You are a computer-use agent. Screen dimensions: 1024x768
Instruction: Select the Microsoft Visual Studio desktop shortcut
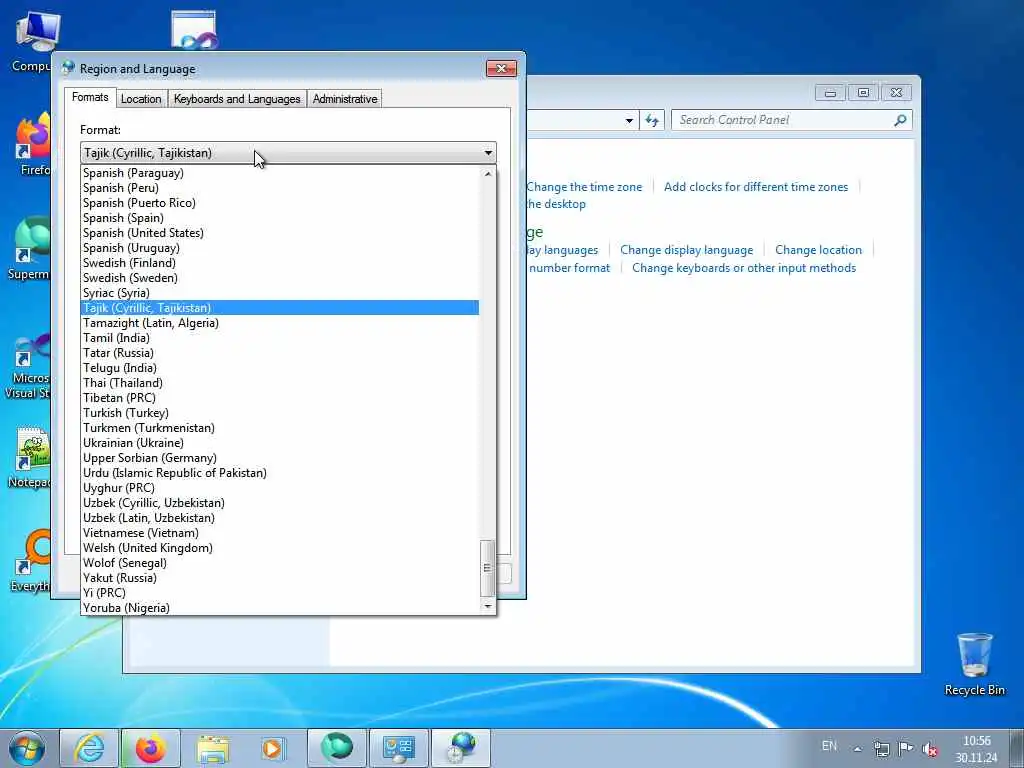(x=27, y=366)
